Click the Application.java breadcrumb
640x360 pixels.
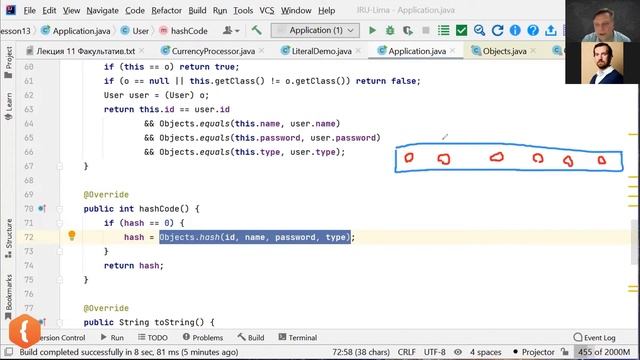coord(76,31)
